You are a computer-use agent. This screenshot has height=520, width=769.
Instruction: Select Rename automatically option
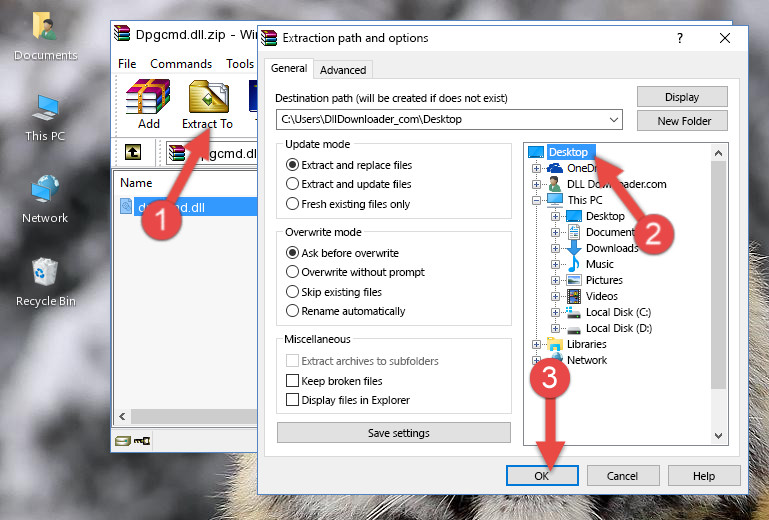click(x=292, y=311)
